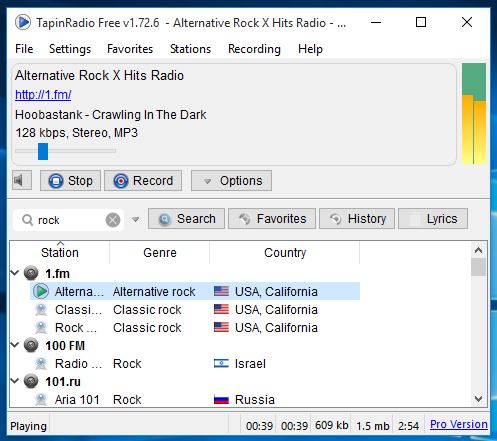Image resolution: width=497 pixels, height=441 pixels.
Task: Click the Hoobastank - Crawling In The Dark text
Action: coord(111,115)
